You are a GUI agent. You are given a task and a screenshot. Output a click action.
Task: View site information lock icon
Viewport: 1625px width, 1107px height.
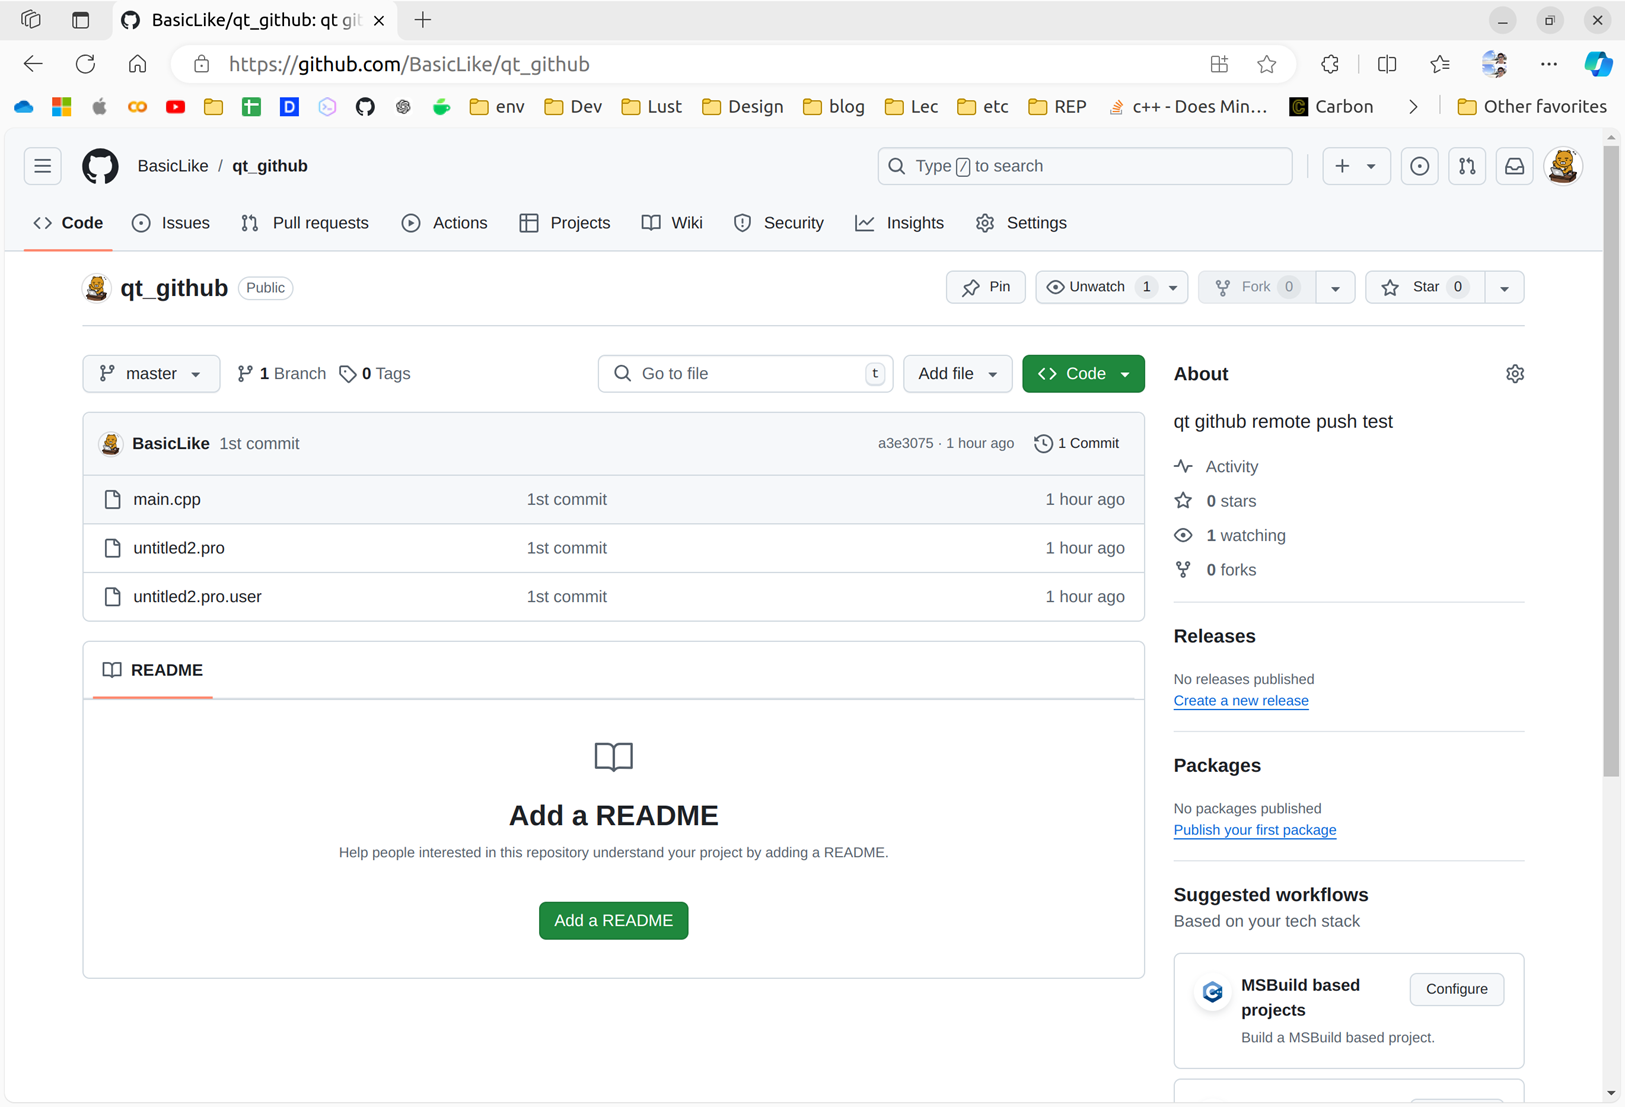(x=201, y=64)
